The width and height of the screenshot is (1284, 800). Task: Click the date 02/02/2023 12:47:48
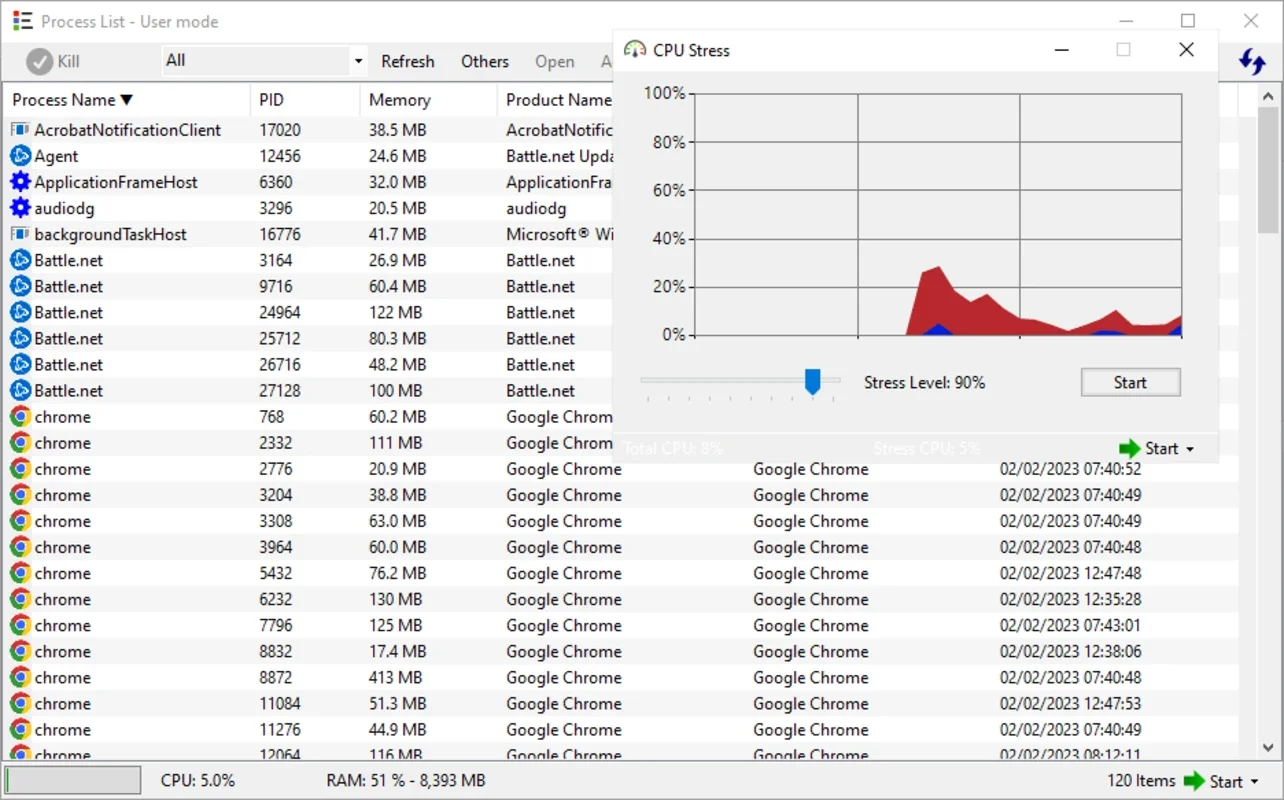coord(1070,573)
